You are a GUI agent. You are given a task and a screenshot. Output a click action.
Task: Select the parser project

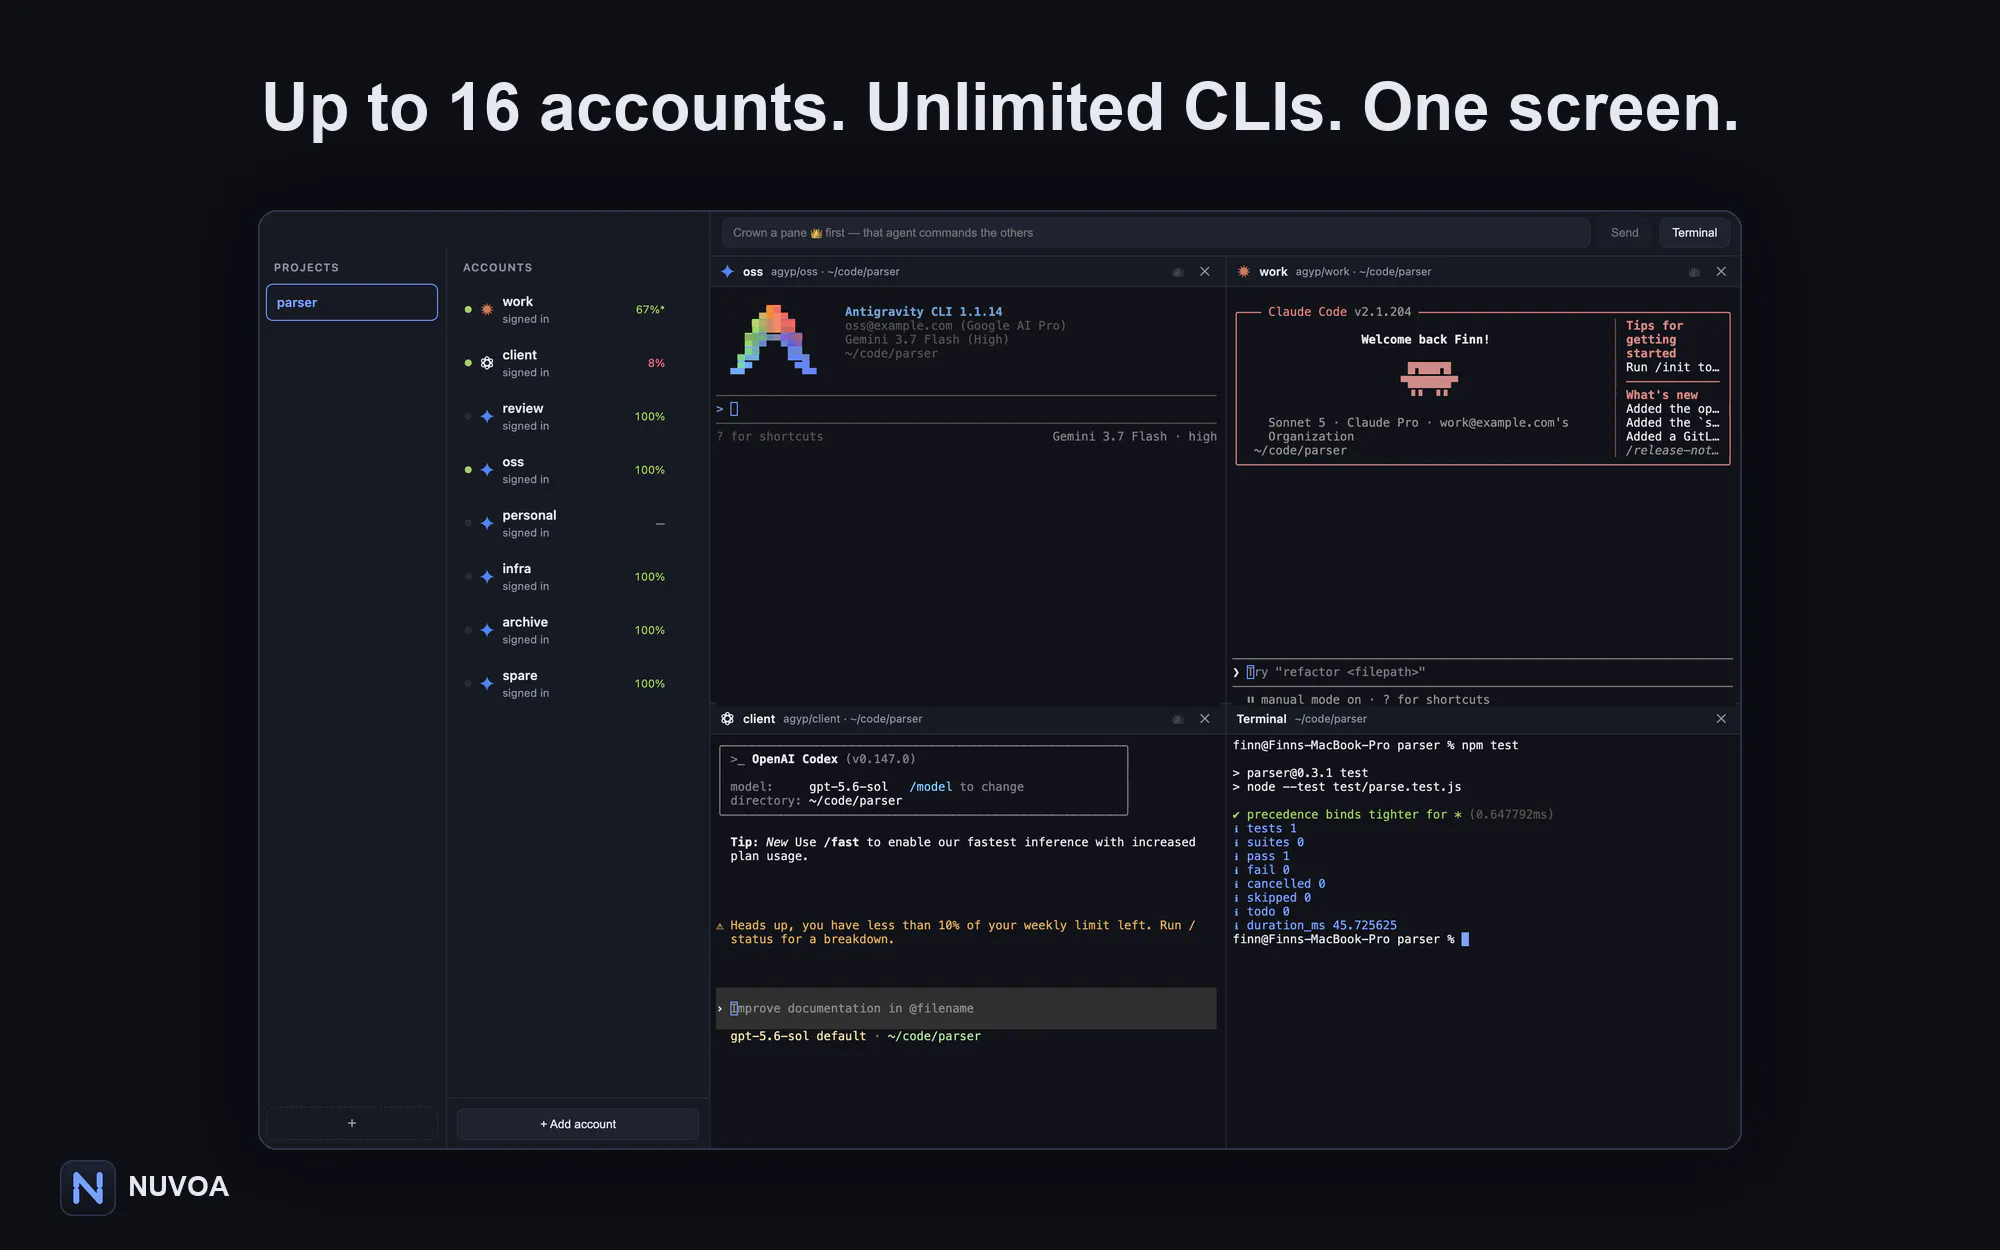pos(352,302)
